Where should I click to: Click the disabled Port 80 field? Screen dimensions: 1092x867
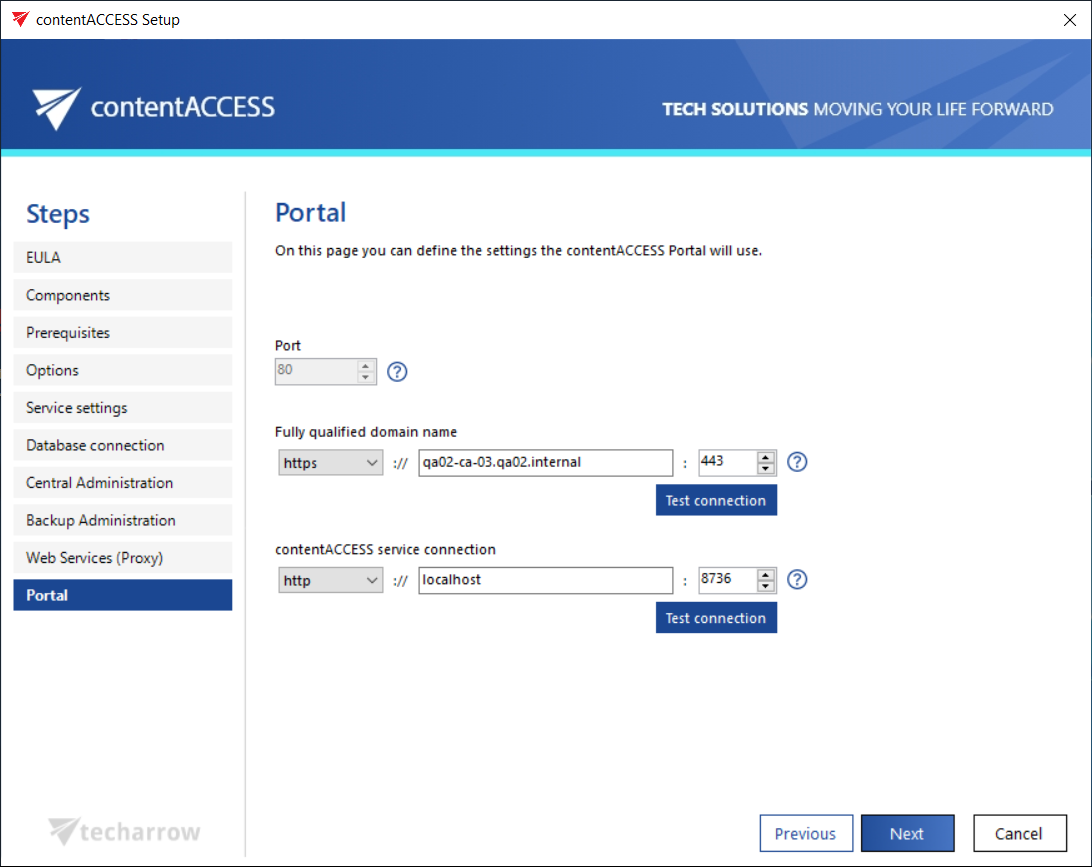316,371
